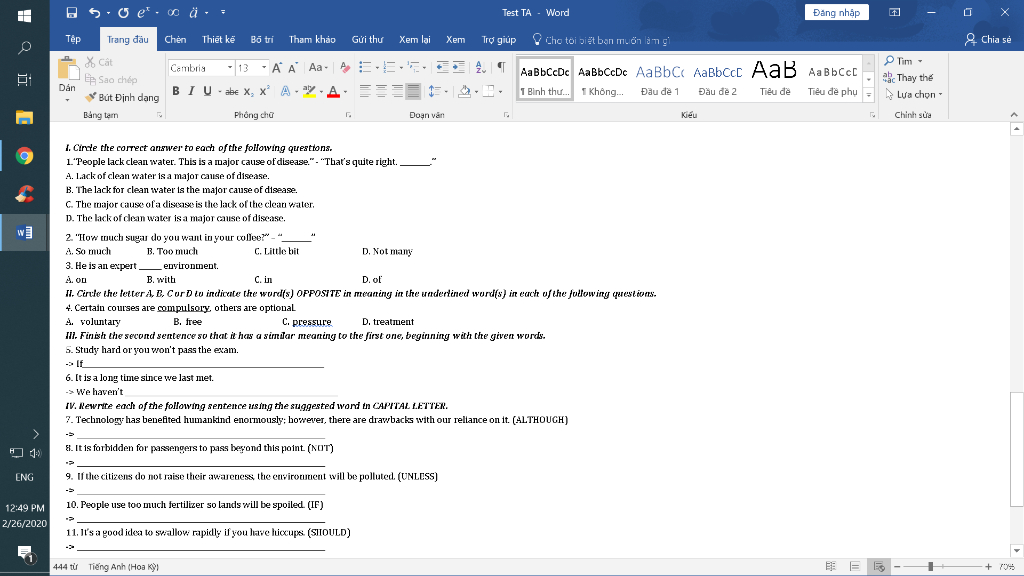
Task: Apply the Tiêu đề style
Action: coord(775,80)
